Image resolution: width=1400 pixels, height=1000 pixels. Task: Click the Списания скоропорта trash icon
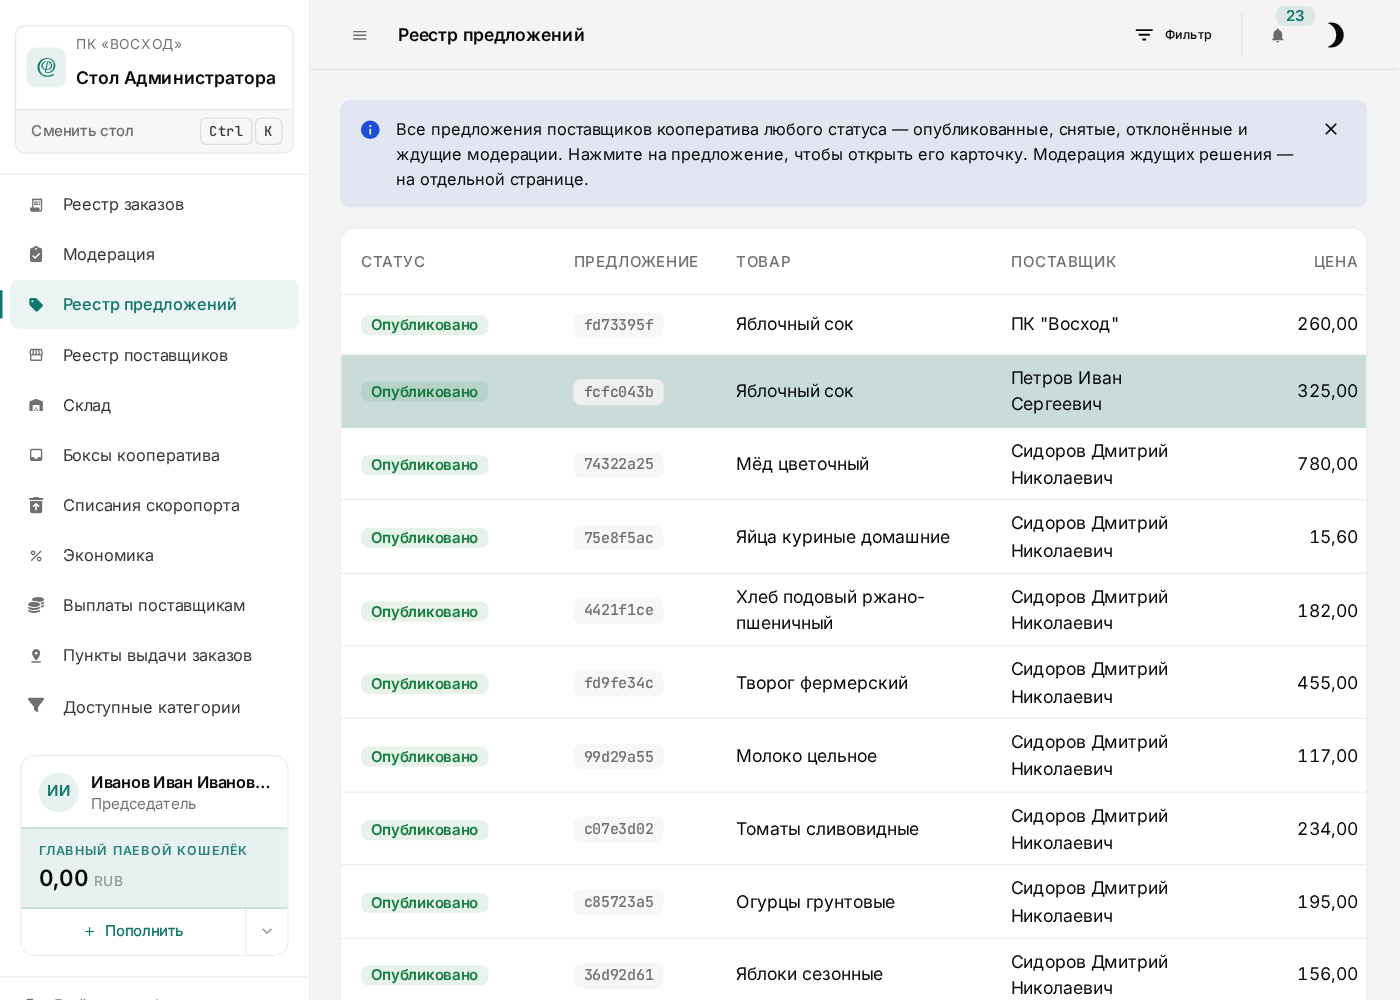36,505
